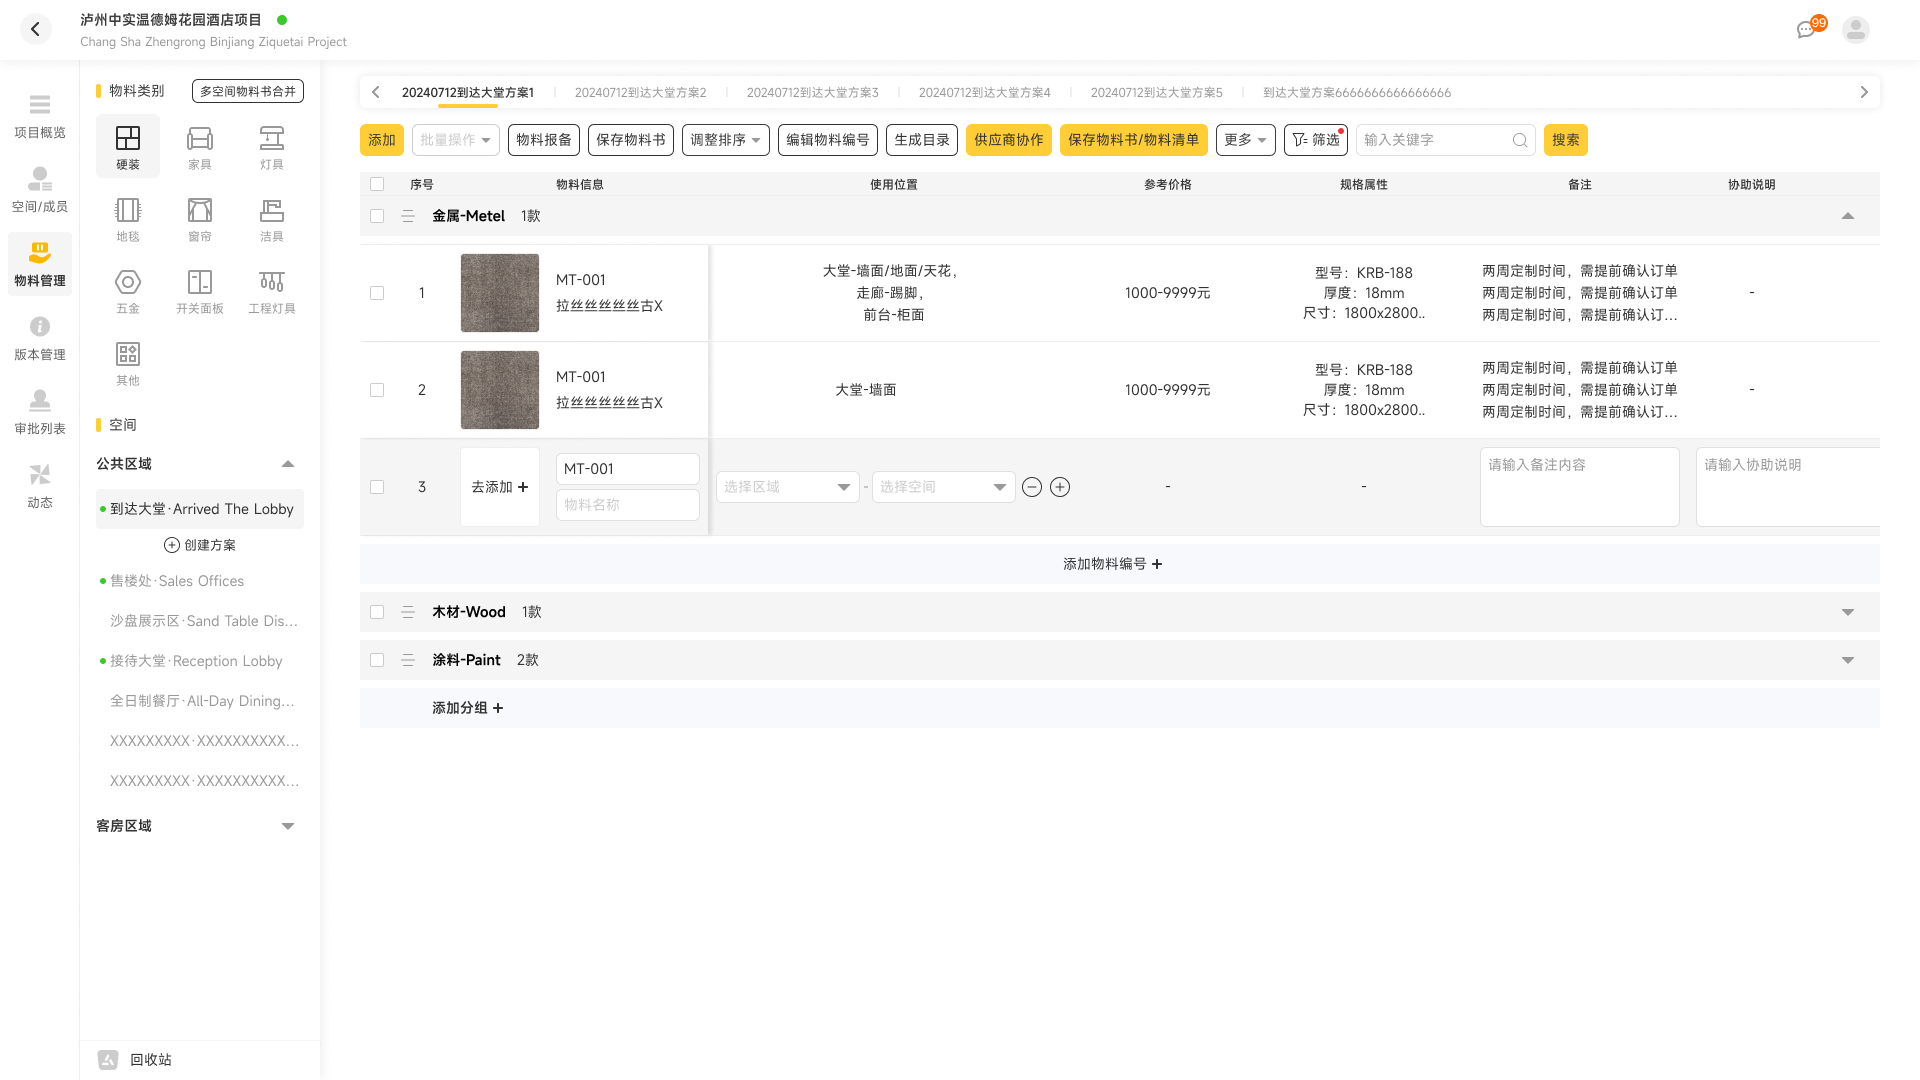Click the back arrow beside project title
Viewport: 1920px width, 1080px height.
36,30
